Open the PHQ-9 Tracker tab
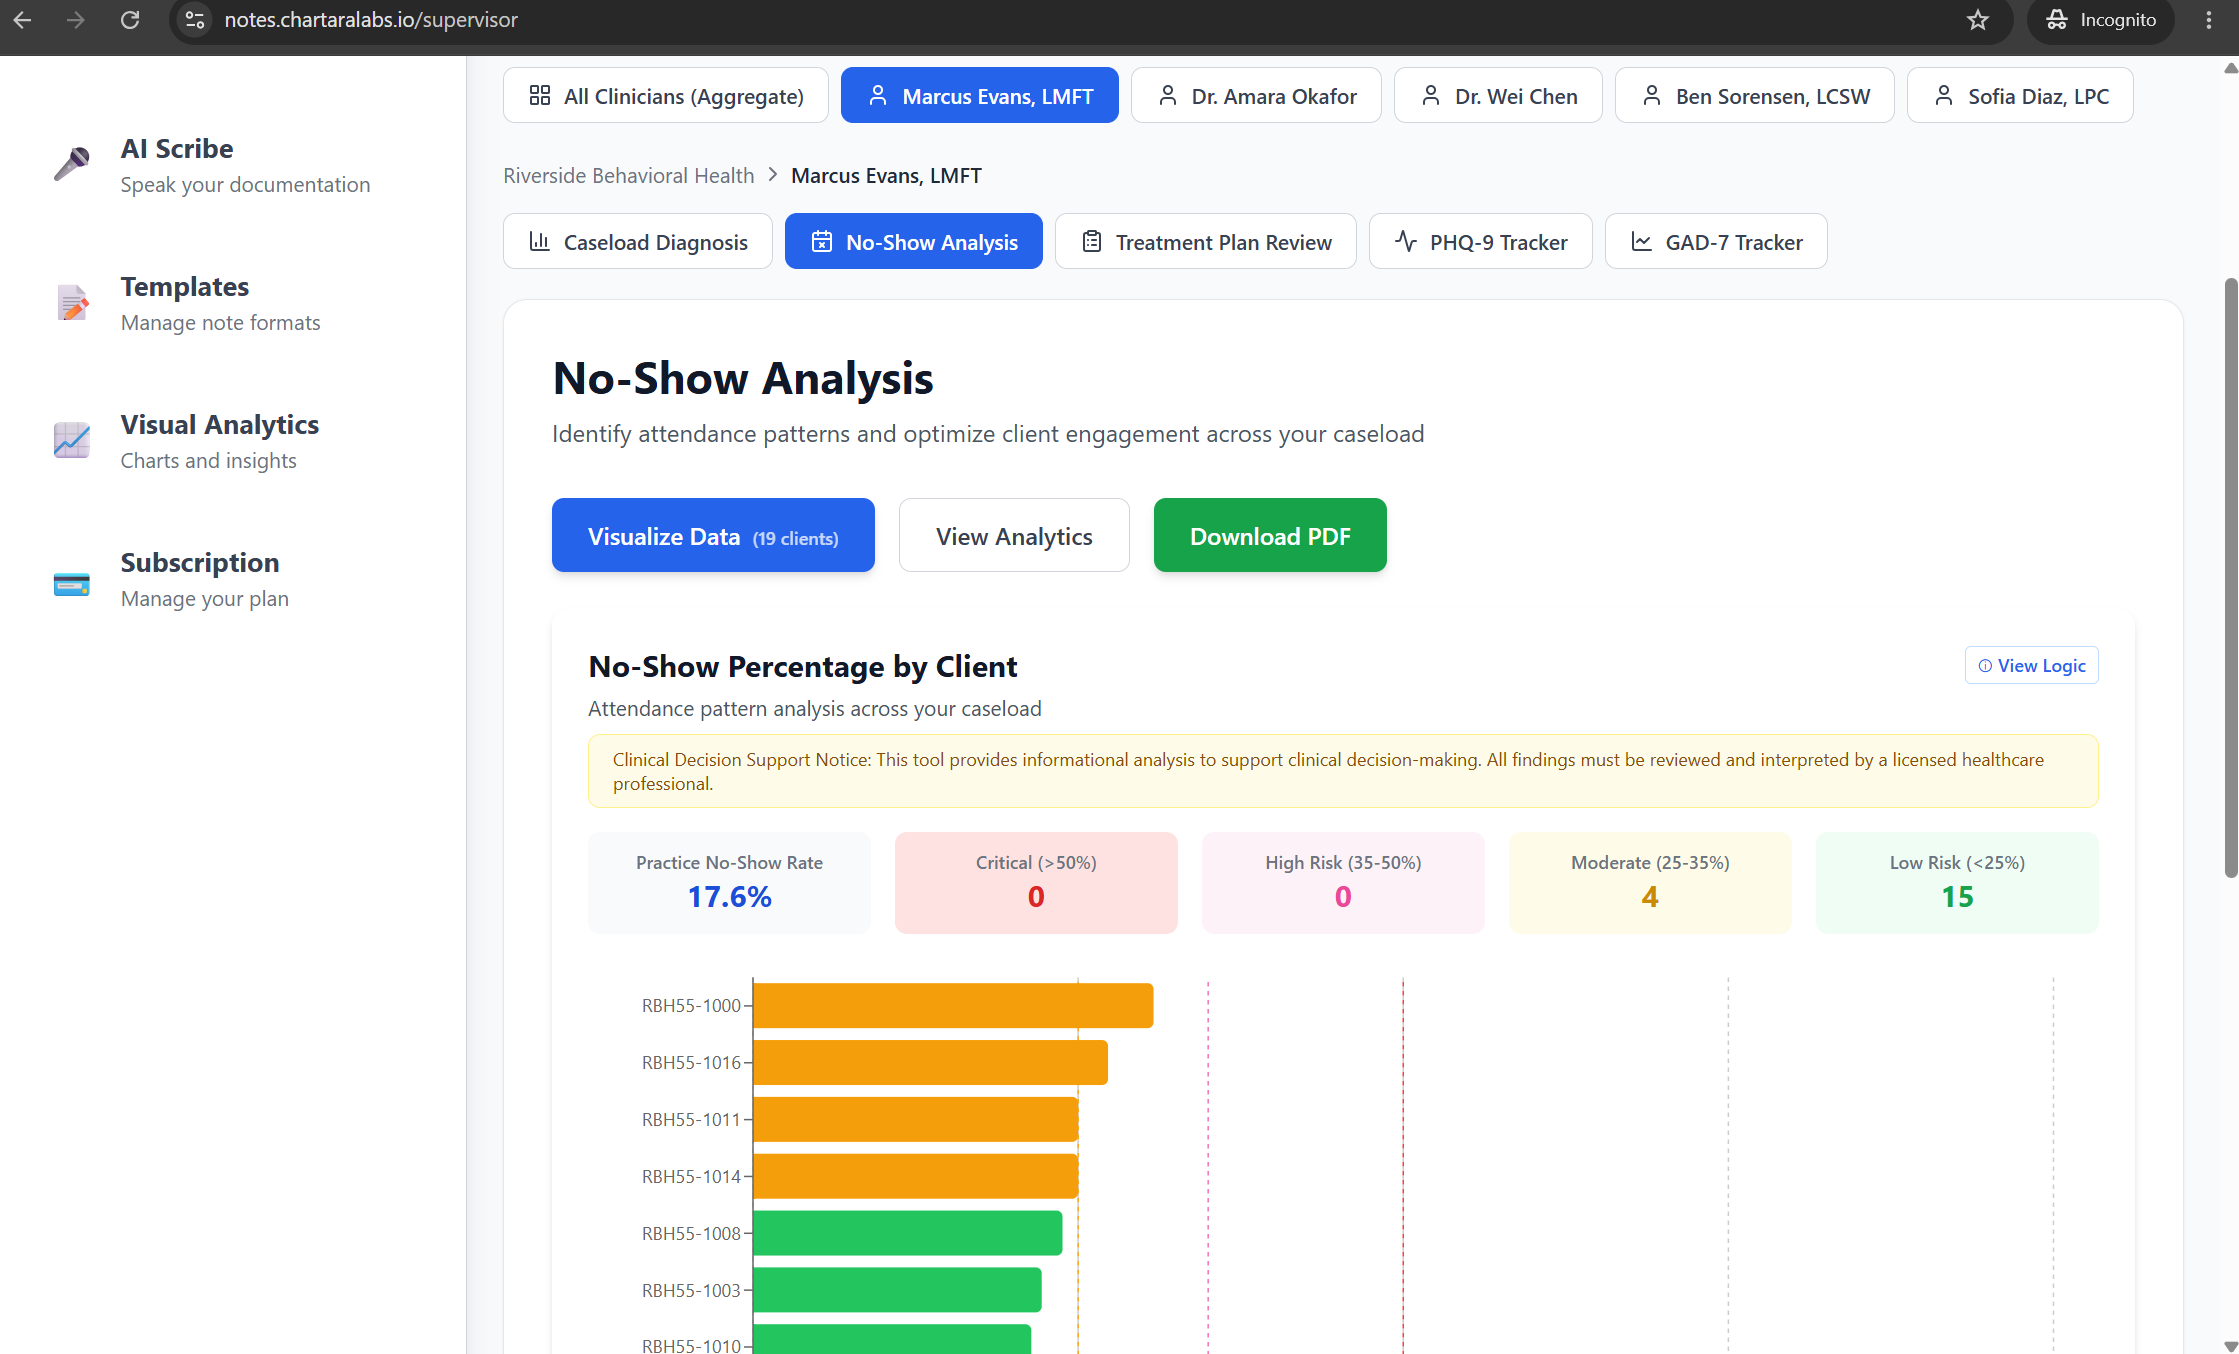The height and width of the screenshot is (1354, 2239). click(x=1481, y=241)
